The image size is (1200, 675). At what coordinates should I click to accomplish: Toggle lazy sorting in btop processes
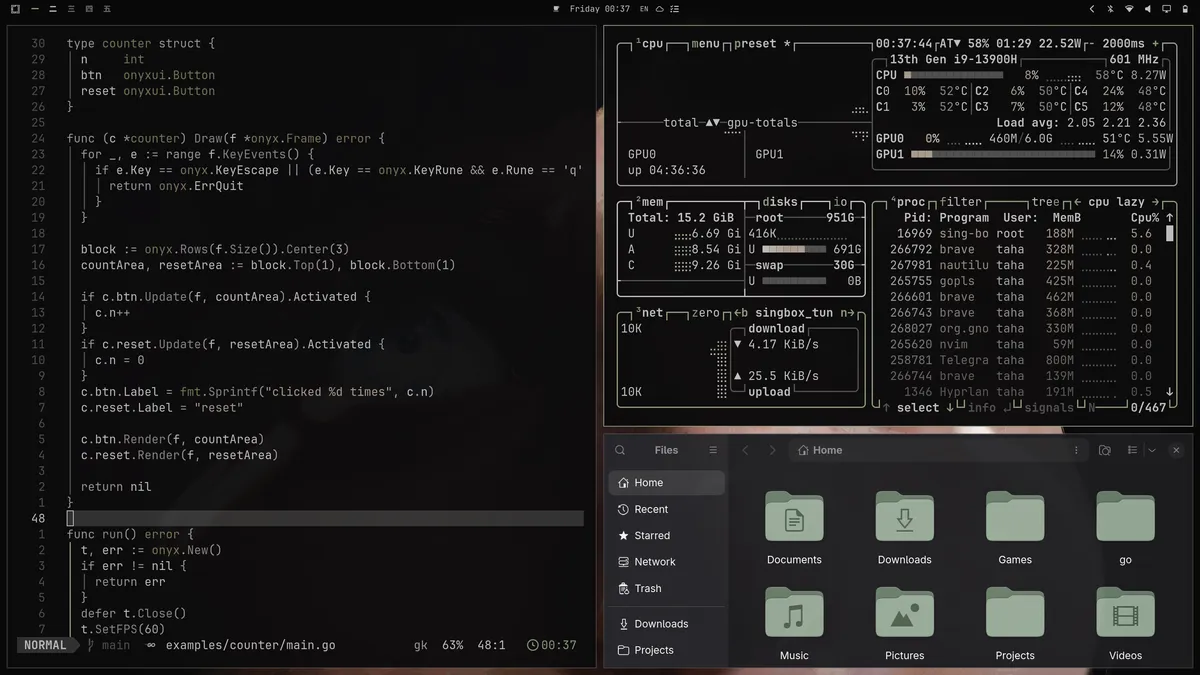point(1130,202)
